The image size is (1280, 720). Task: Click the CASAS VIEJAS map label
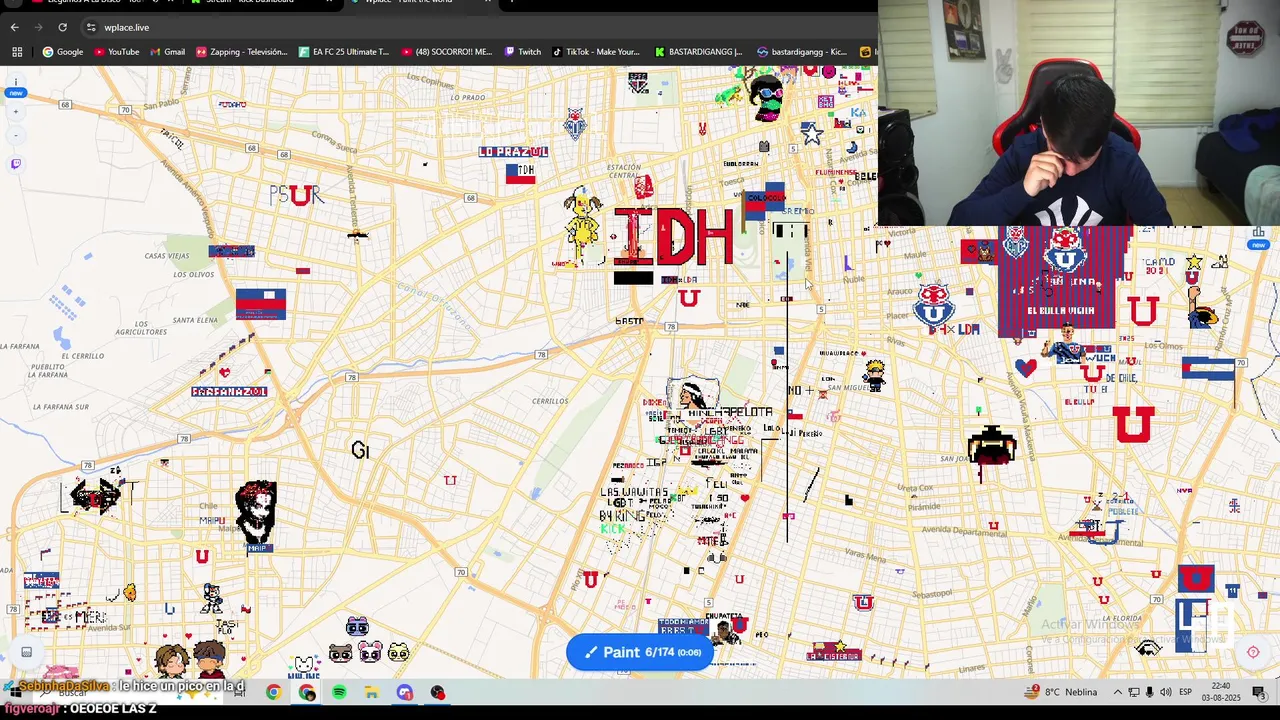[x=167, y=256]
